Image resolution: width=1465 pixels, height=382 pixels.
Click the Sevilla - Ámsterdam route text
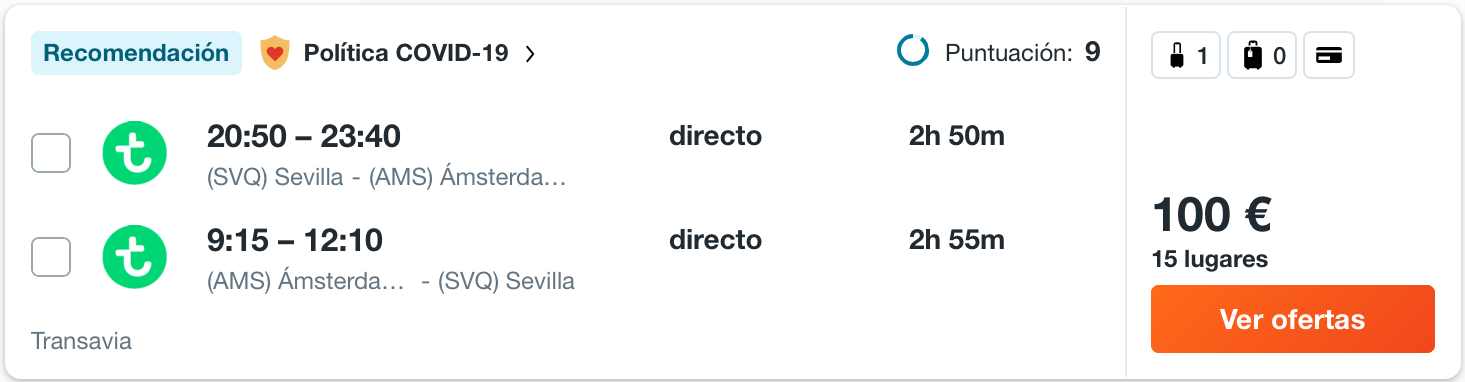click(387, 177)
